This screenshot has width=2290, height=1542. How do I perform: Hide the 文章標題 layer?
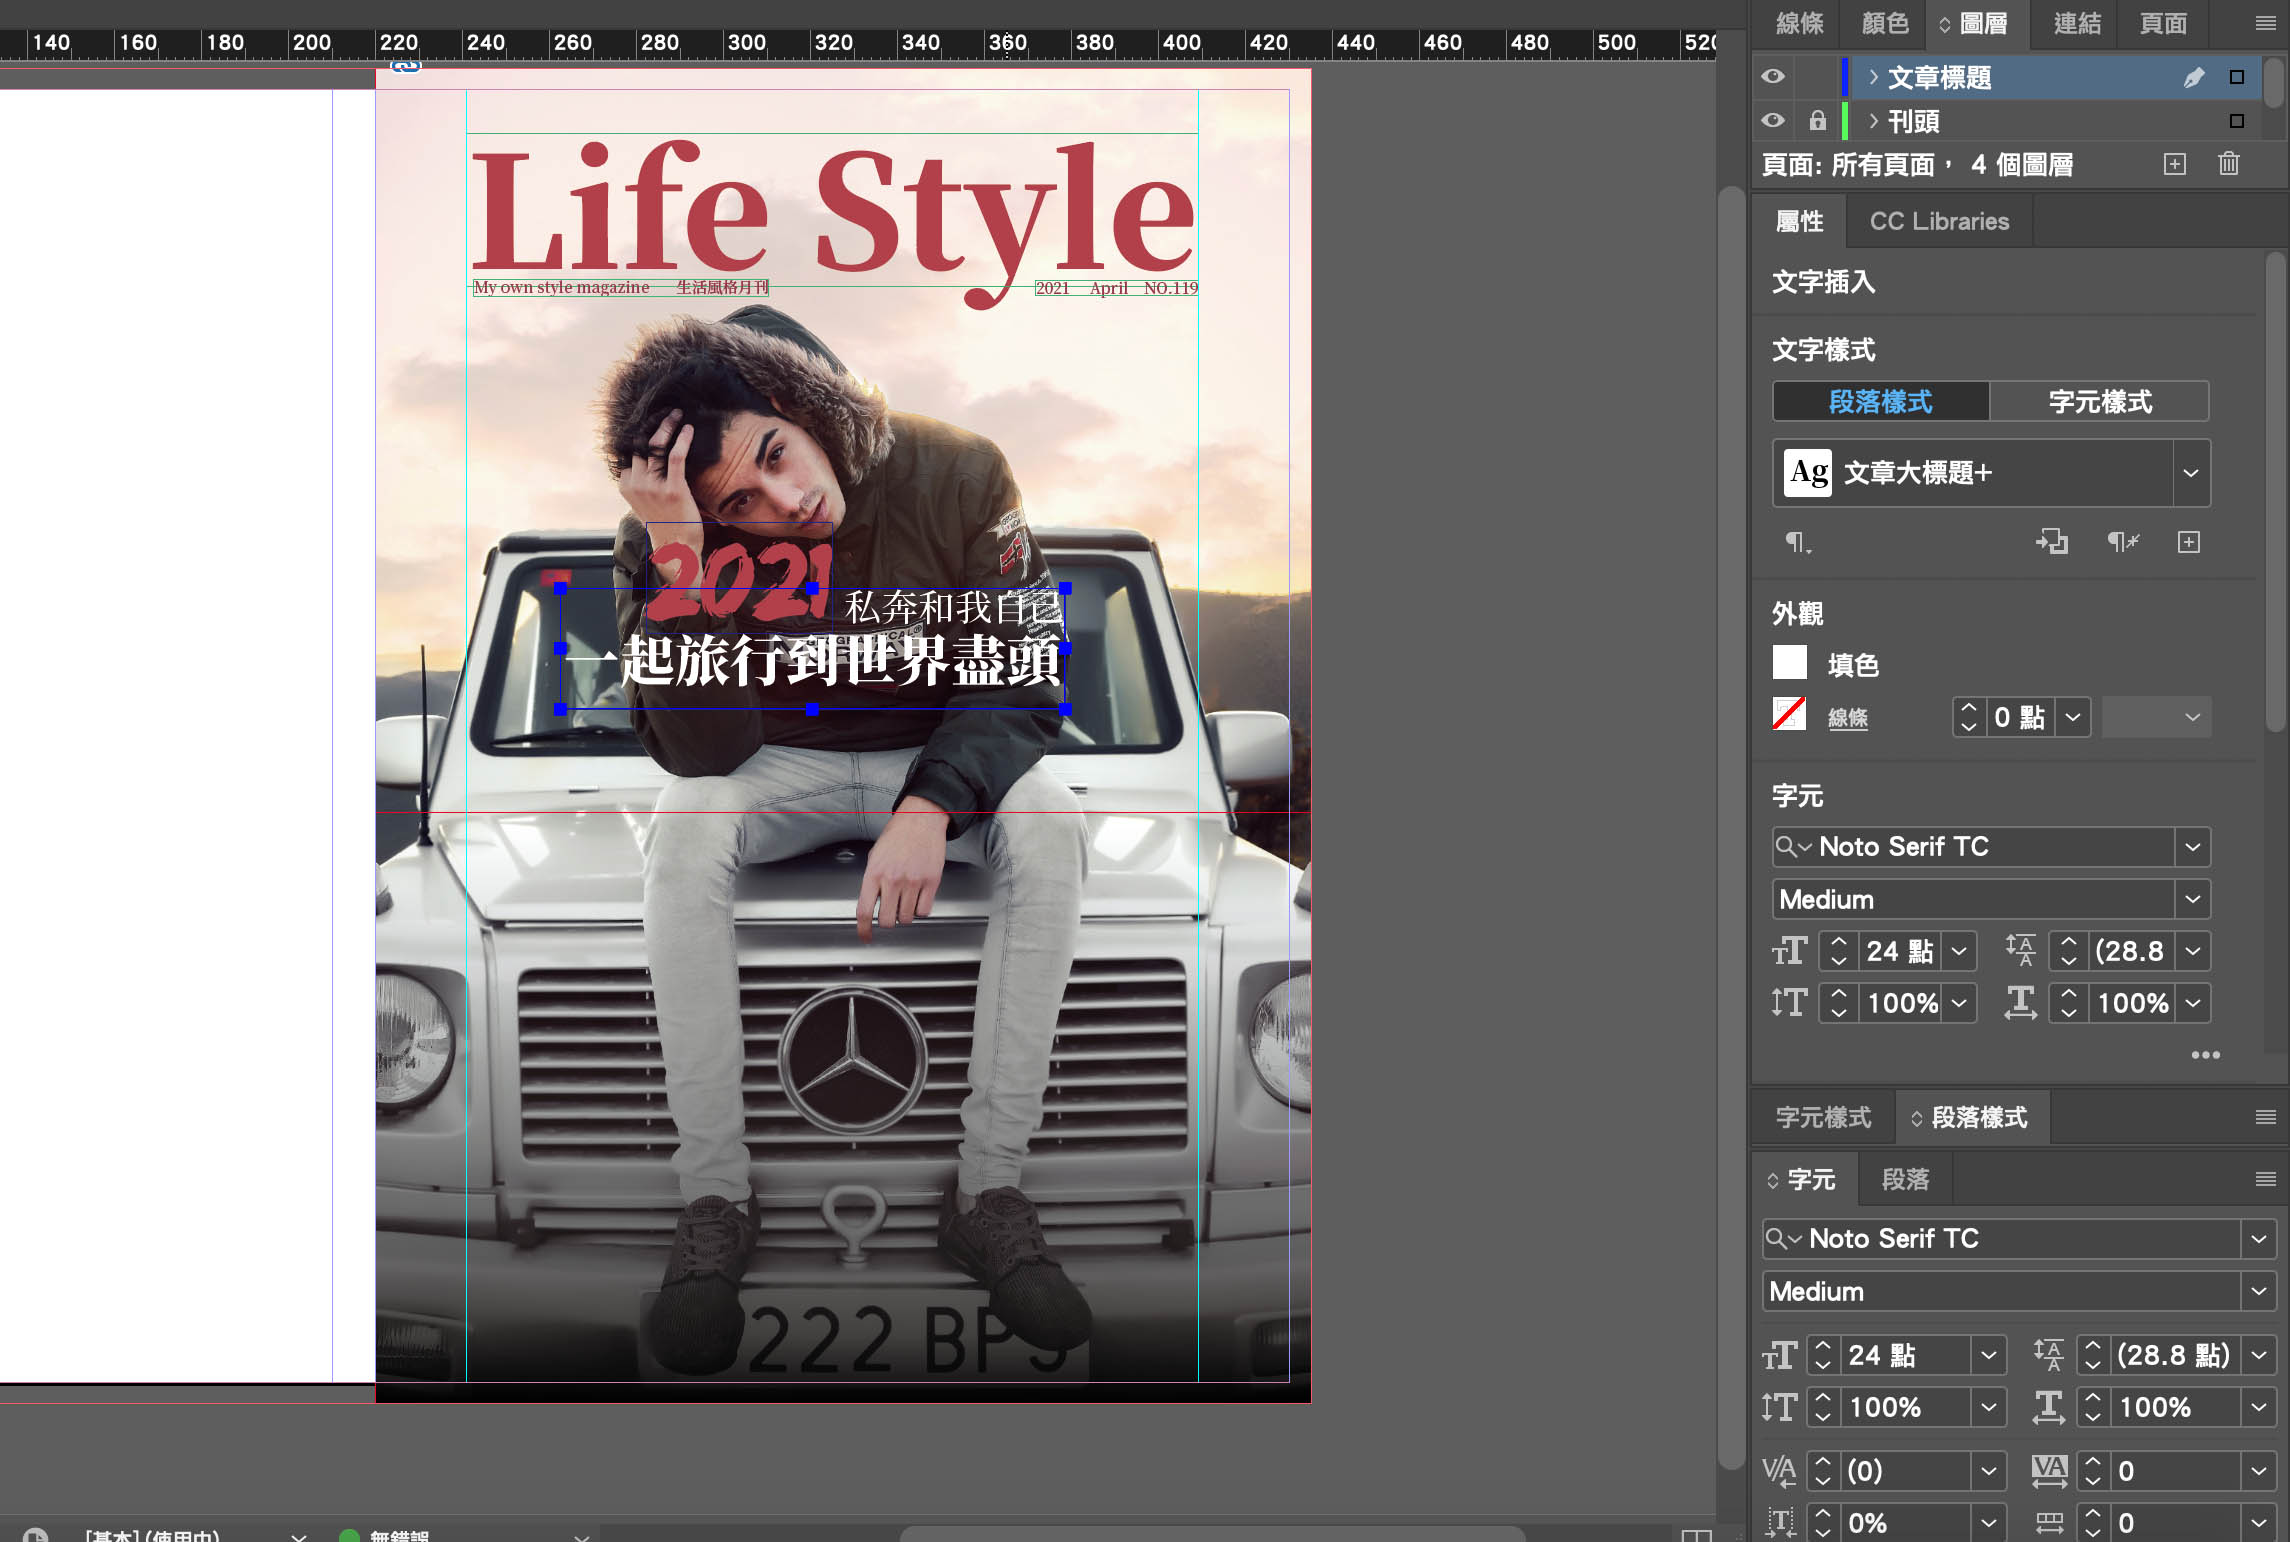click(1773, 77)
